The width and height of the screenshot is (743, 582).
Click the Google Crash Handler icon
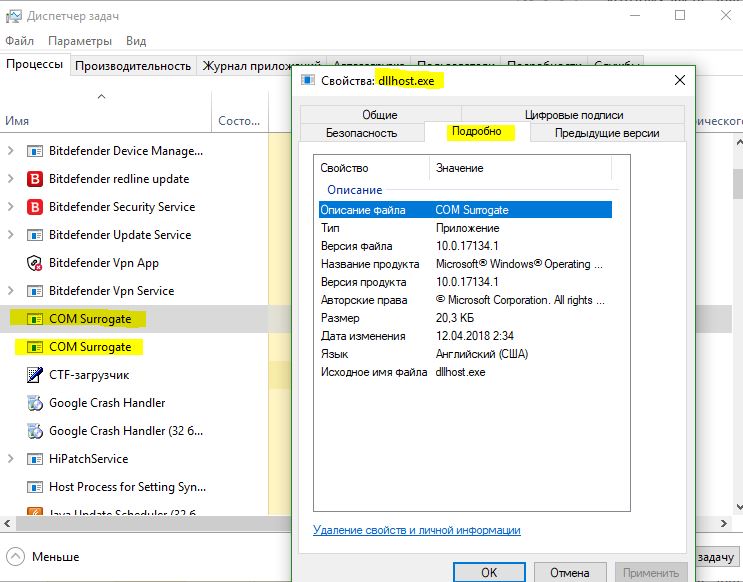pyautogui.click(x=35, y=403)
